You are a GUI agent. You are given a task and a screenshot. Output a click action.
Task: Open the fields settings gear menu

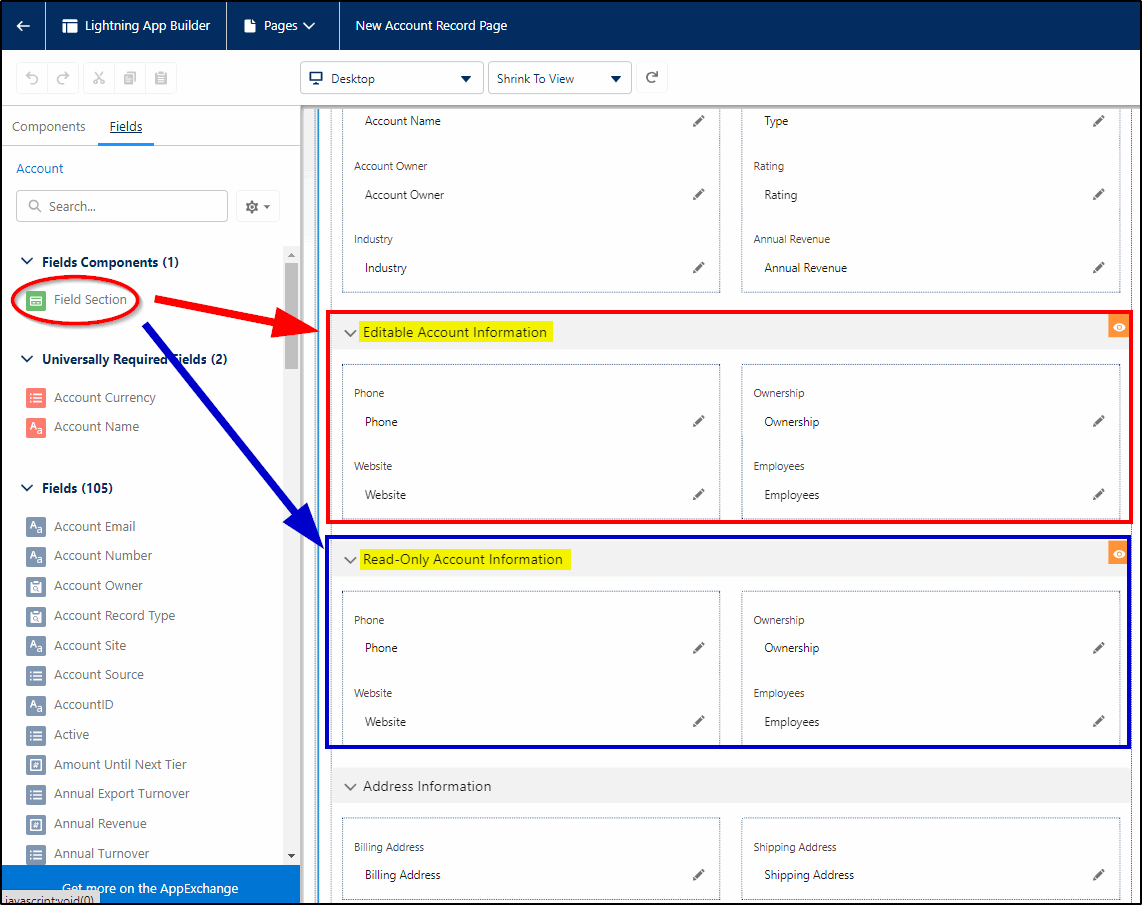(x=257, y=206)
